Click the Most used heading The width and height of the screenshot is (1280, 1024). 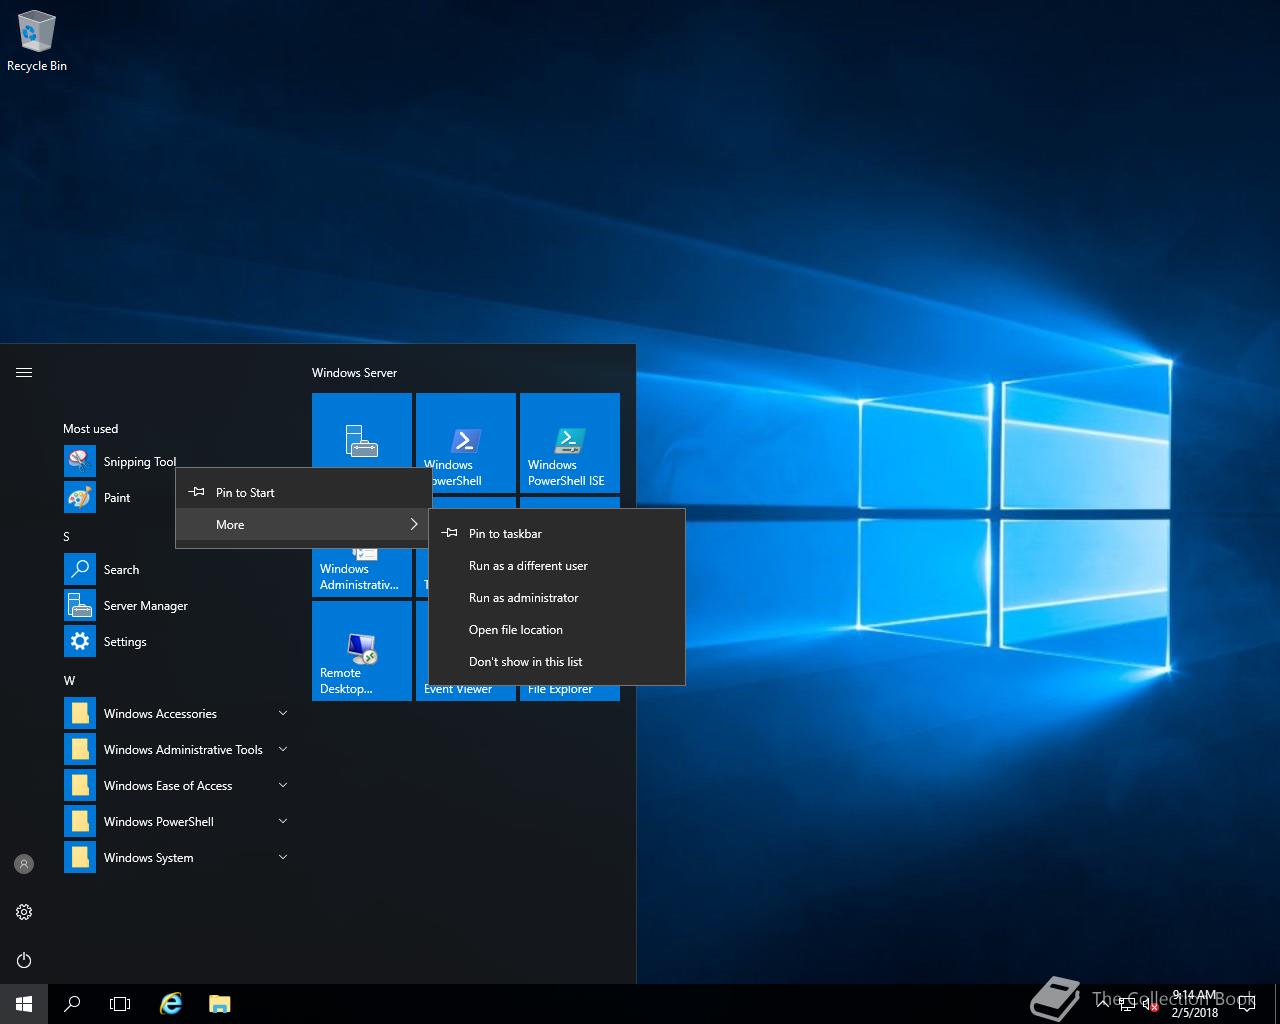(90, 428)
